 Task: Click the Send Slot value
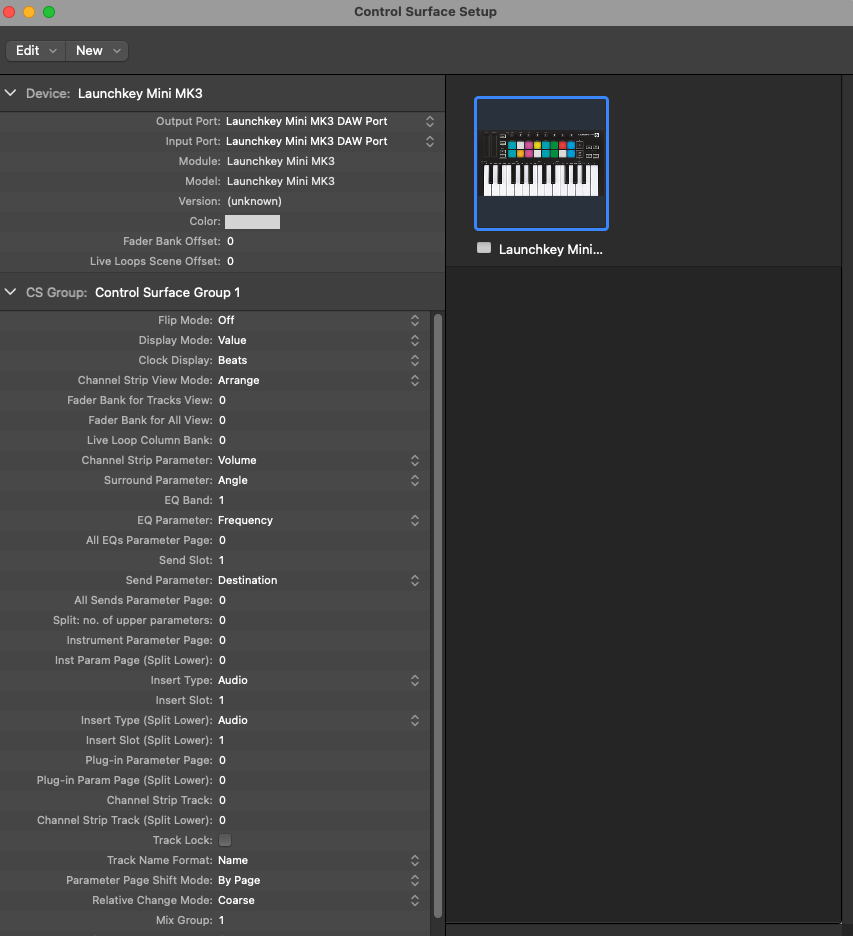221,560
